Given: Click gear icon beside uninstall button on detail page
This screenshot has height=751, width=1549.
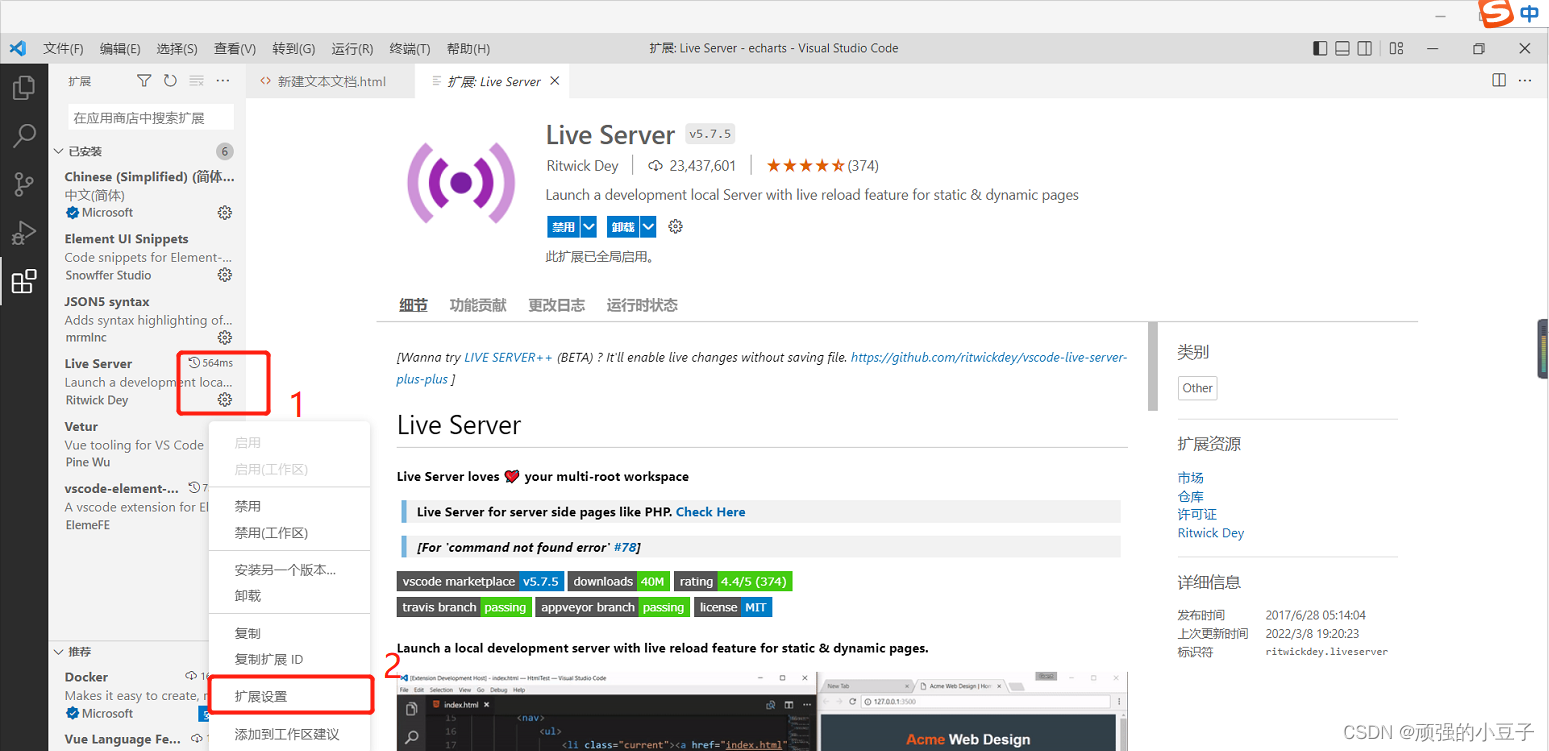Looking at the screenshot, I should 675,227.
